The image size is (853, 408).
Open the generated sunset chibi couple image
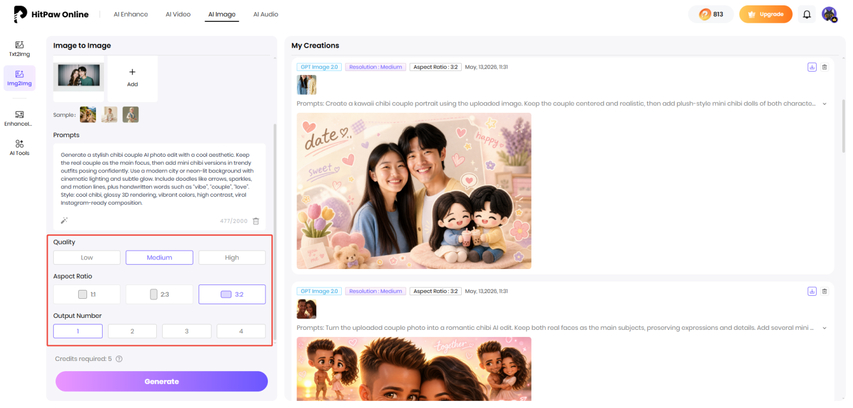point(414,369)
